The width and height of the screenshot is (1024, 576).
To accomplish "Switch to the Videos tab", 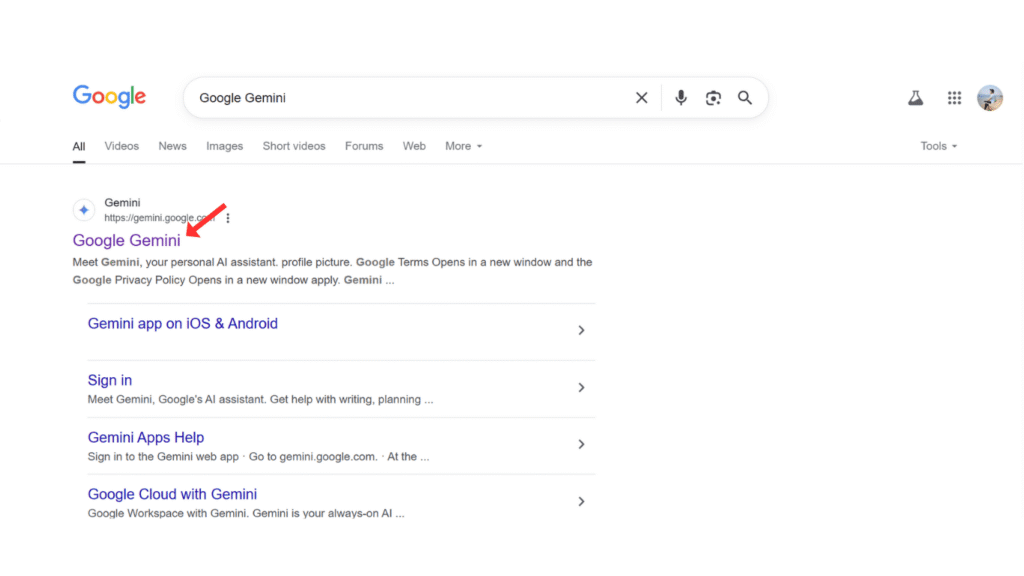I will 121,146.
